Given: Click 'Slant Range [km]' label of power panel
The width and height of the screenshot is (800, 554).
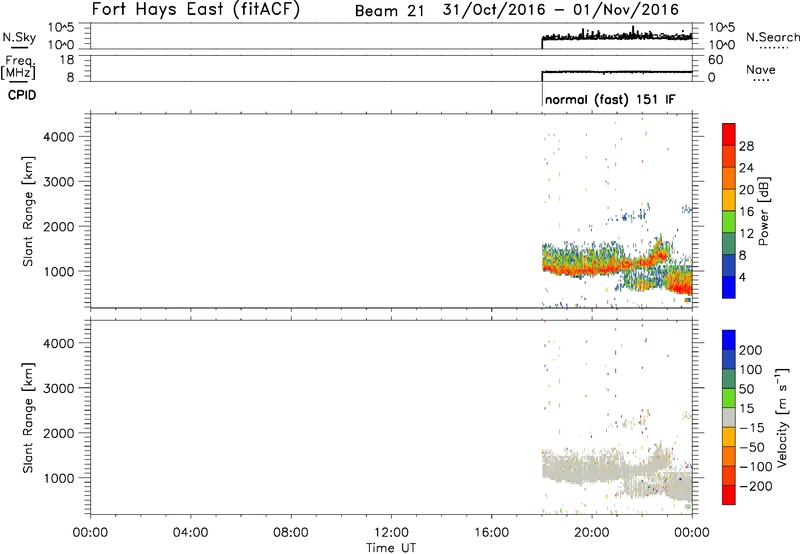Looking at the screenshot, I should [x=28, y=211].
